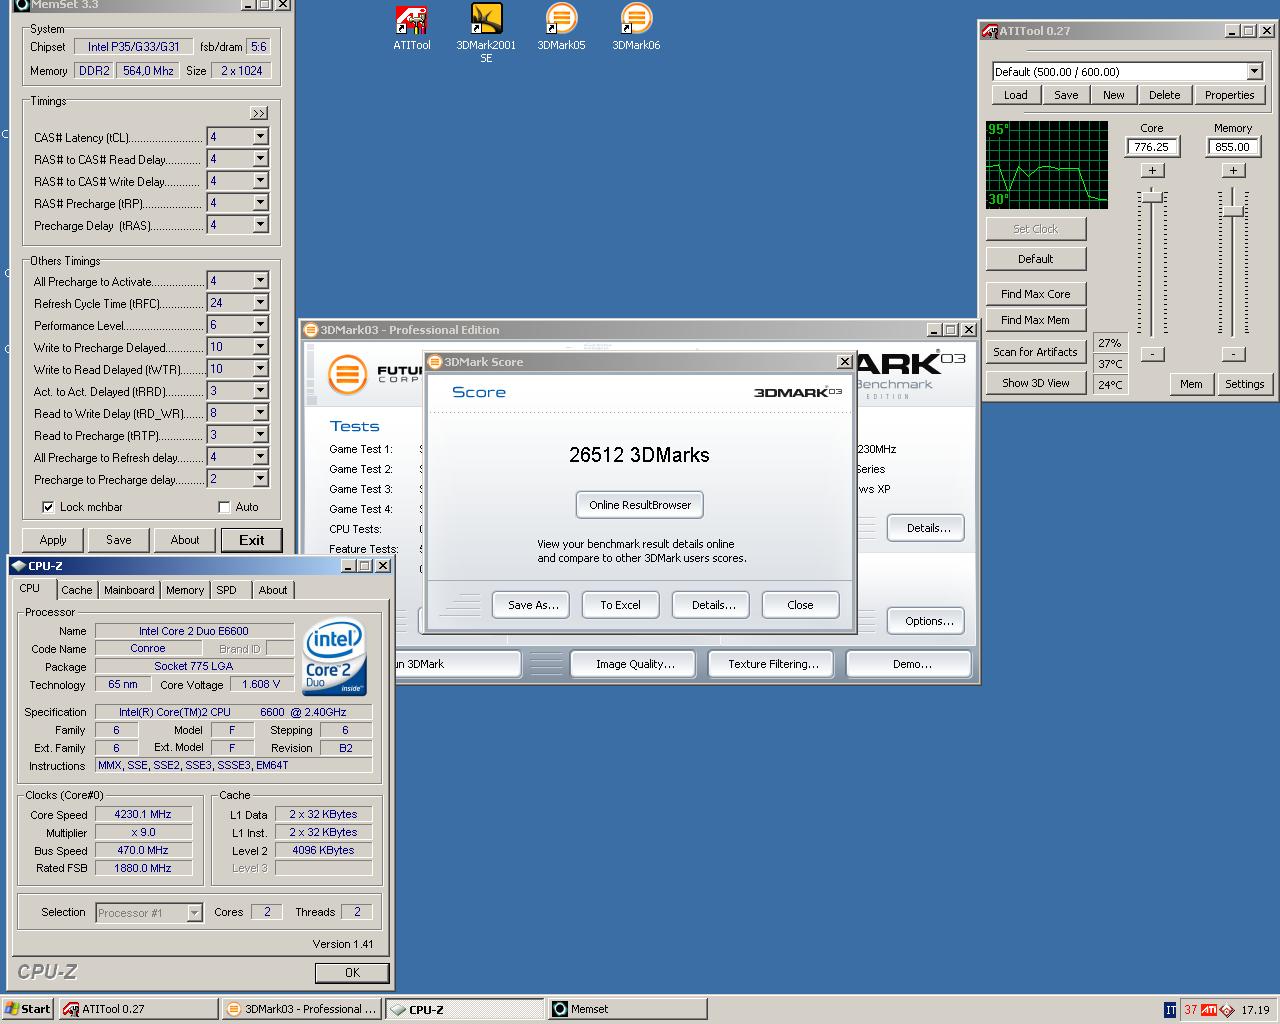The width and height of the screenshot is (1280, 1024).
Task: Switch to the About tab in CPU-Z
Action: pos(273,590)
